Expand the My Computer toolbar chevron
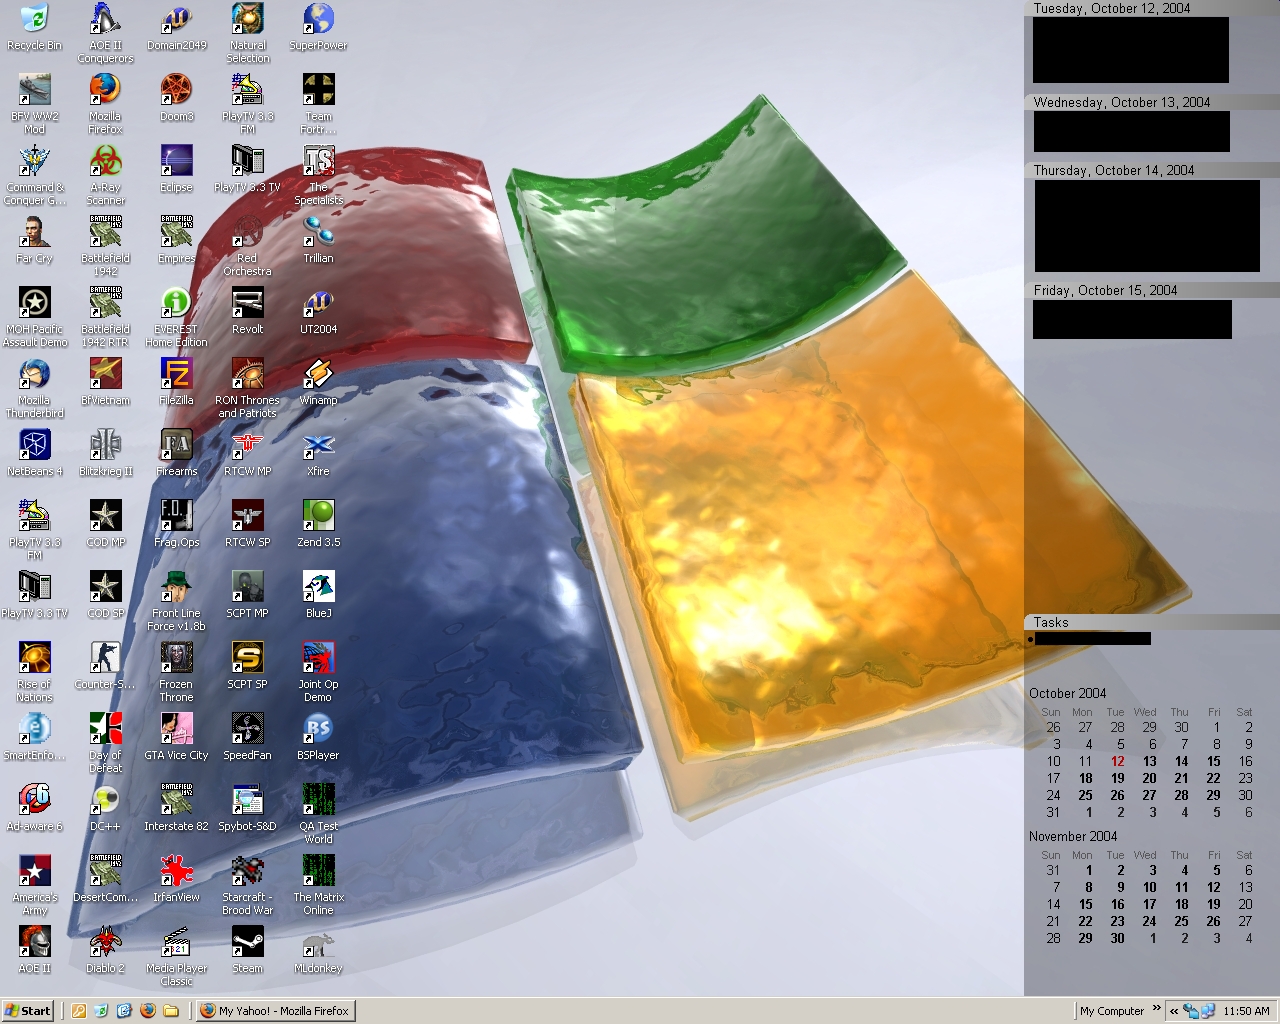 click(1157, 1008)
